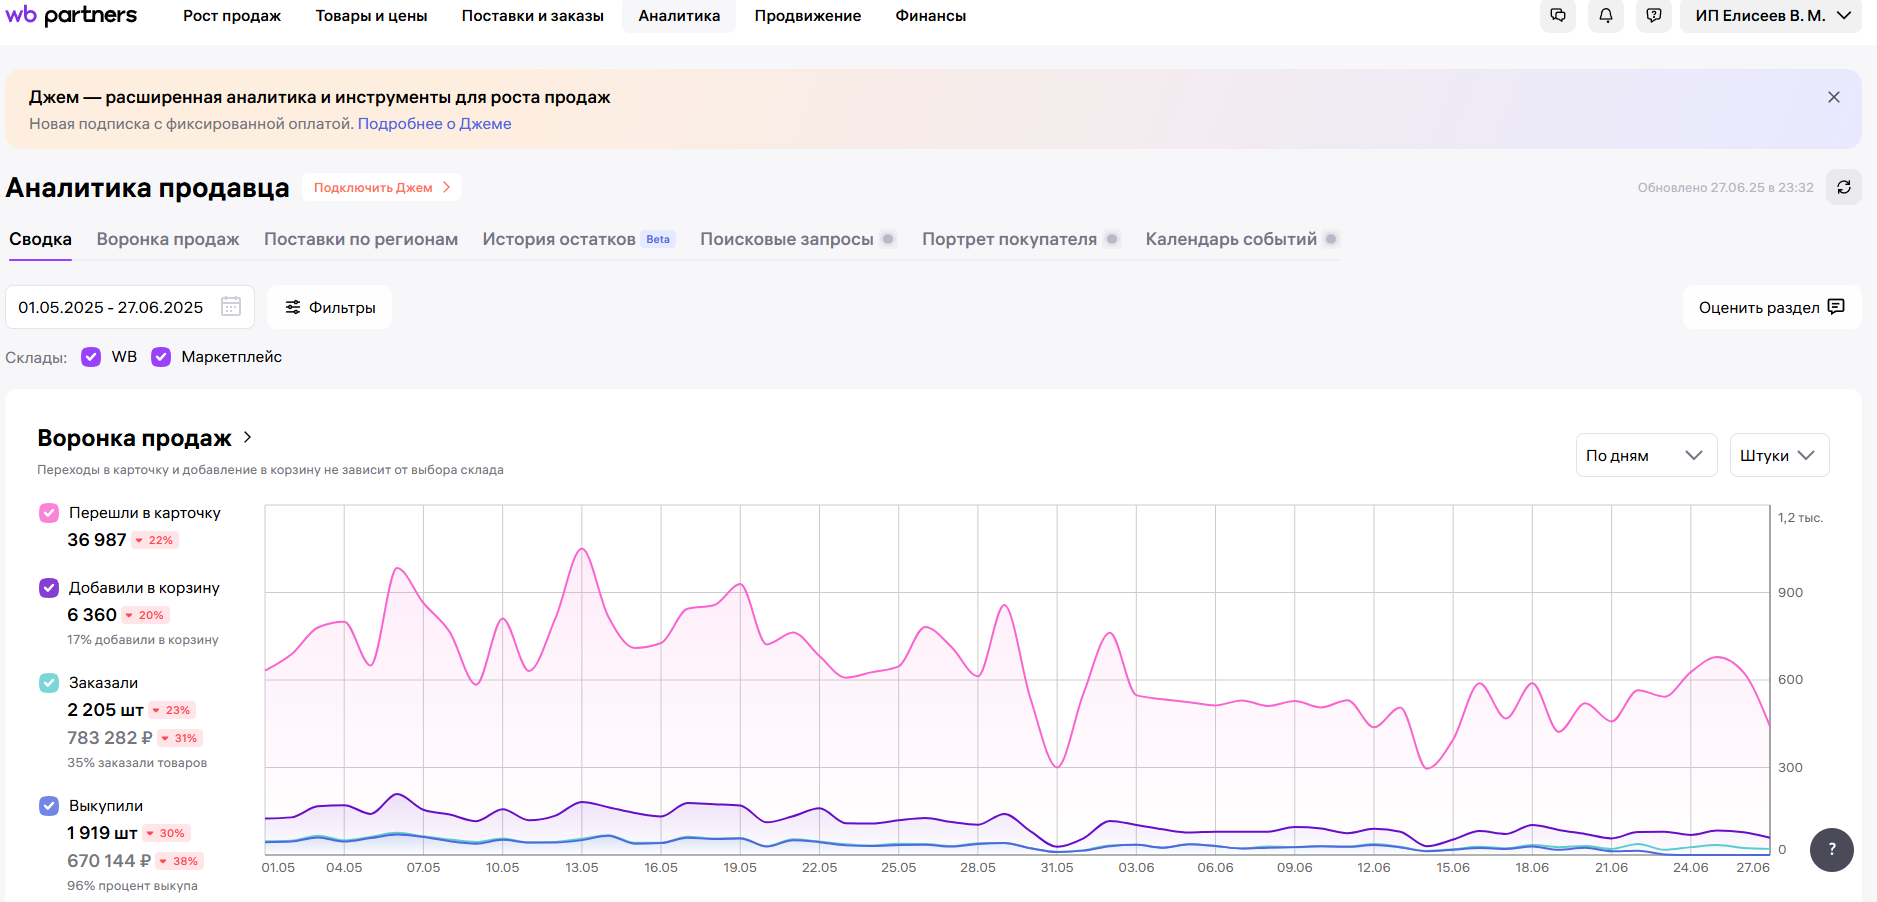1877x902 pixels.
Task: Click the Оценить раздел button
Action: tap(1772, 307)
